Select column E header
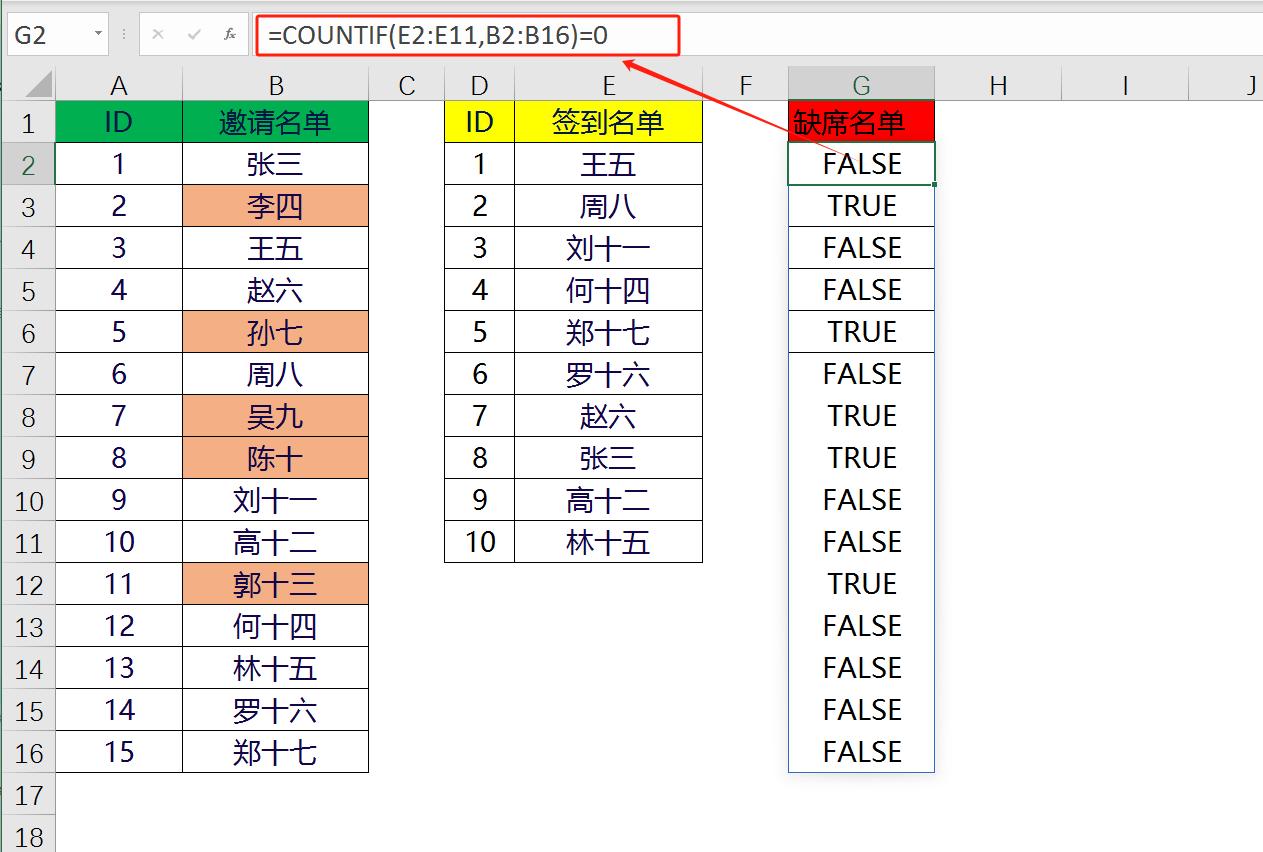This screenshot has height=852, width=1263. [608, 86]
